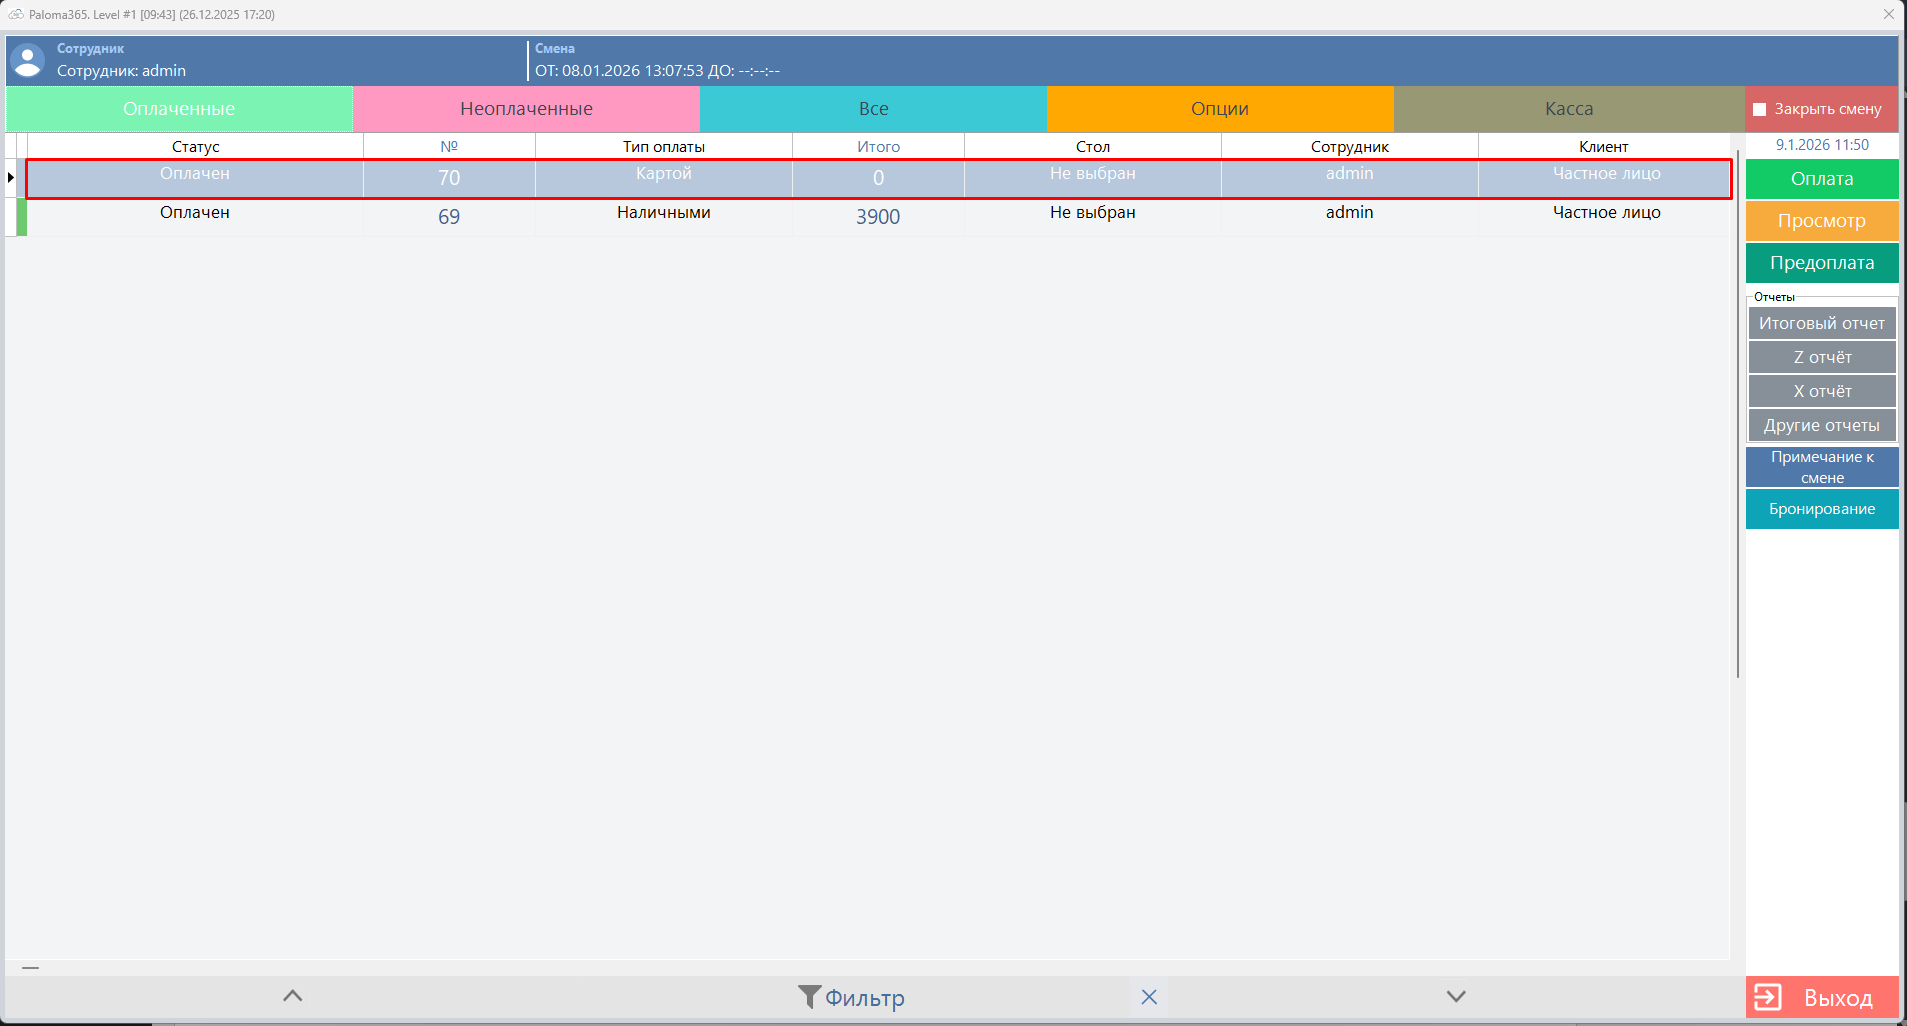Open Другие отчеты list
1907x1026 pixels.
(x=1821, y=425)
